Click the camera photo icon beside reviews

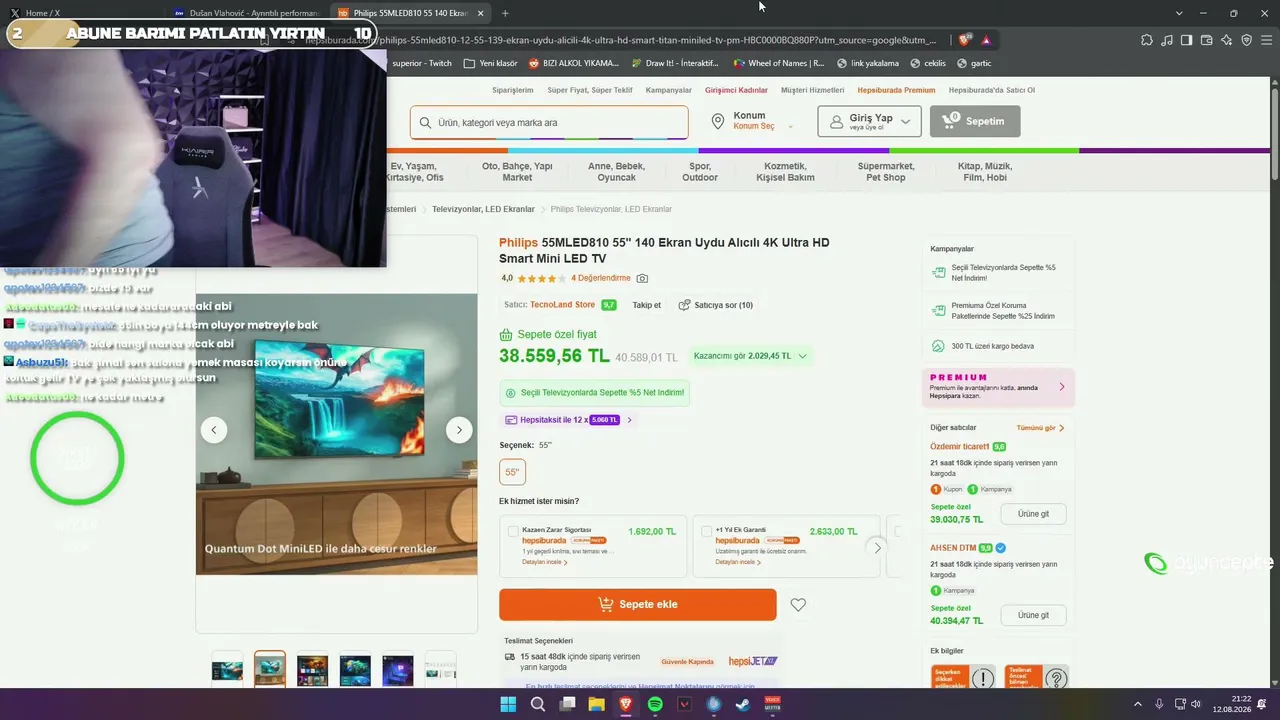click(642, 278)
